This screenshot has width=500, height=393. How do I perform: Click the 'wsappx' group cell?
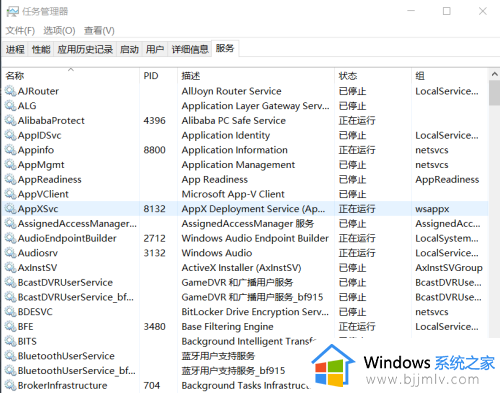tap(432, 209)
